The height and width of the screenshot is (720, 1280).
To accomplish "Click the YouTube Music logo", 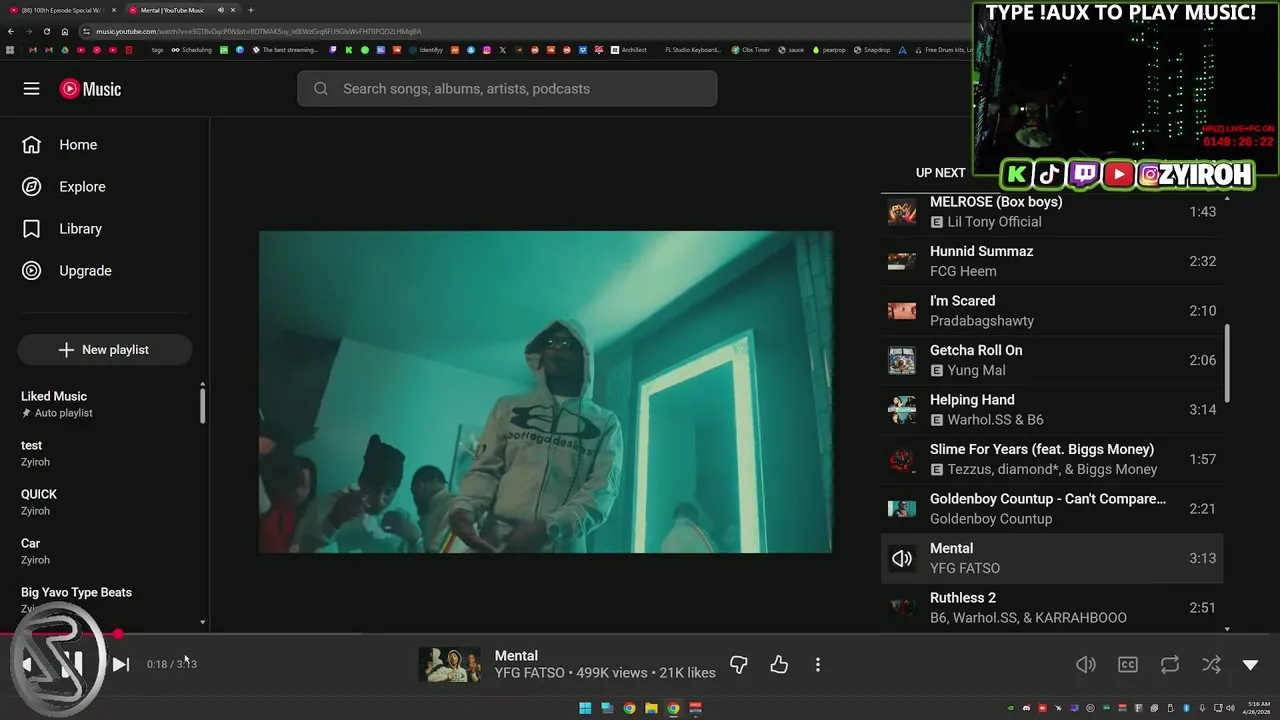I will pos(90,89).
